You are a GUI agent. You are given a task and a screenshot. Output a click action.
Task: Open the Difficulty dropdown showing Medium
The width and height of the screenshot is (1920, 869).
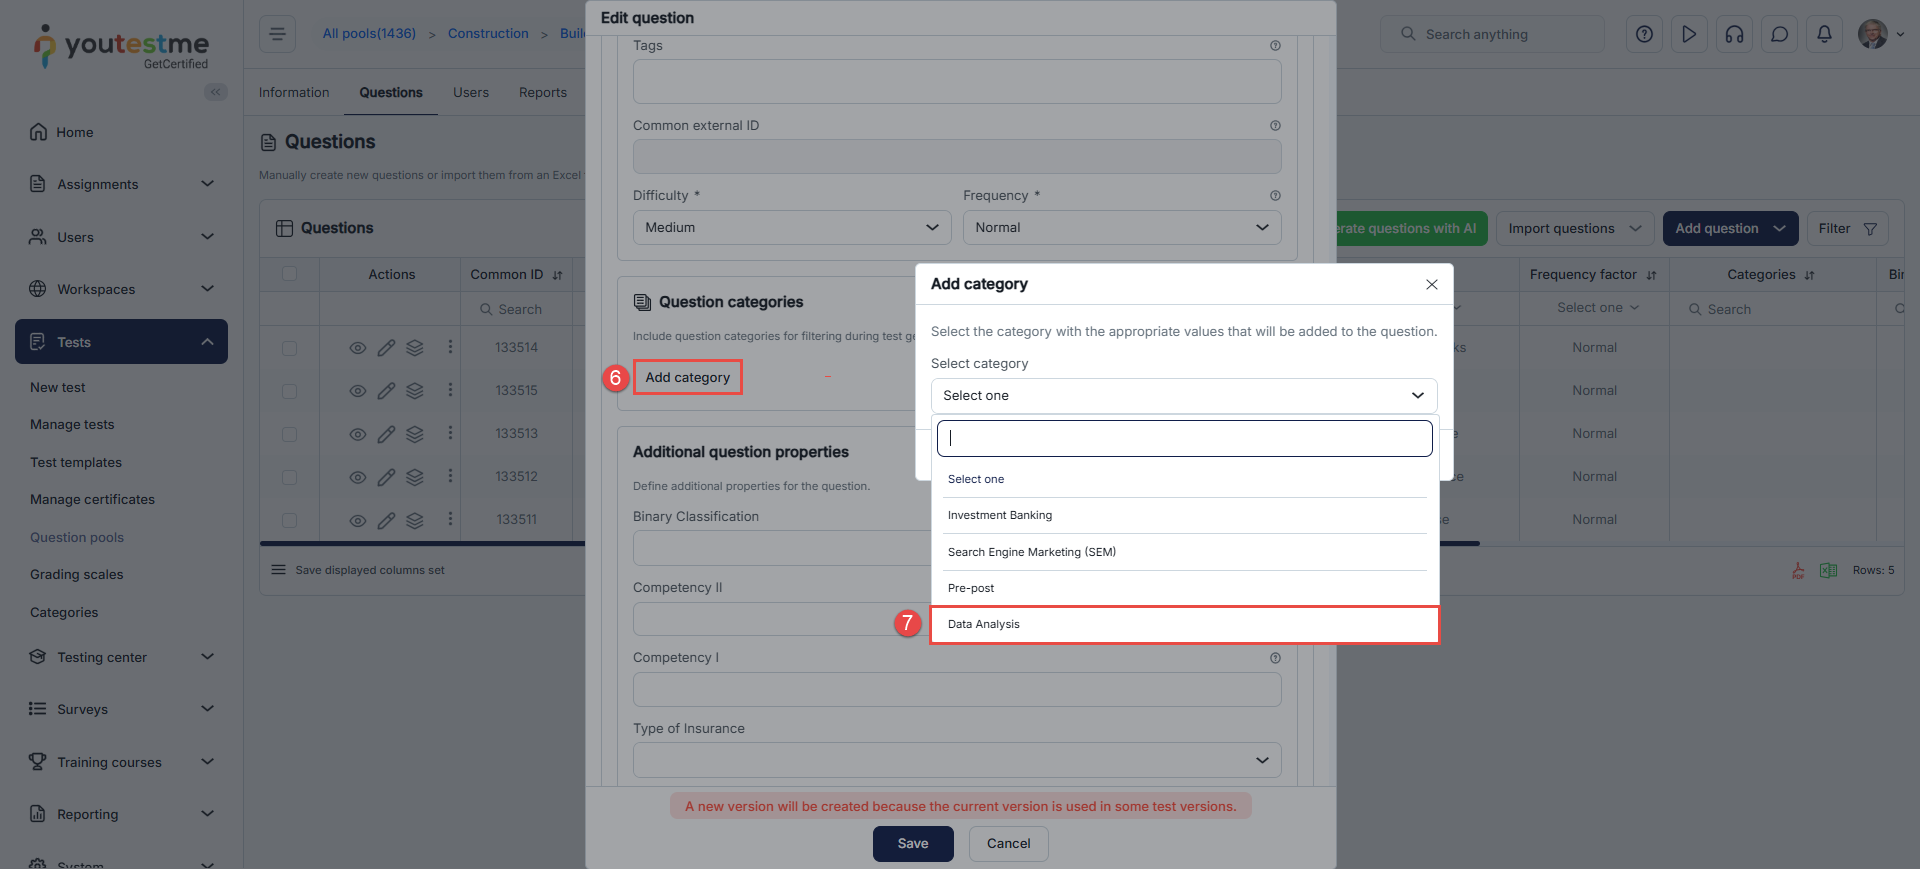point(791,228)
